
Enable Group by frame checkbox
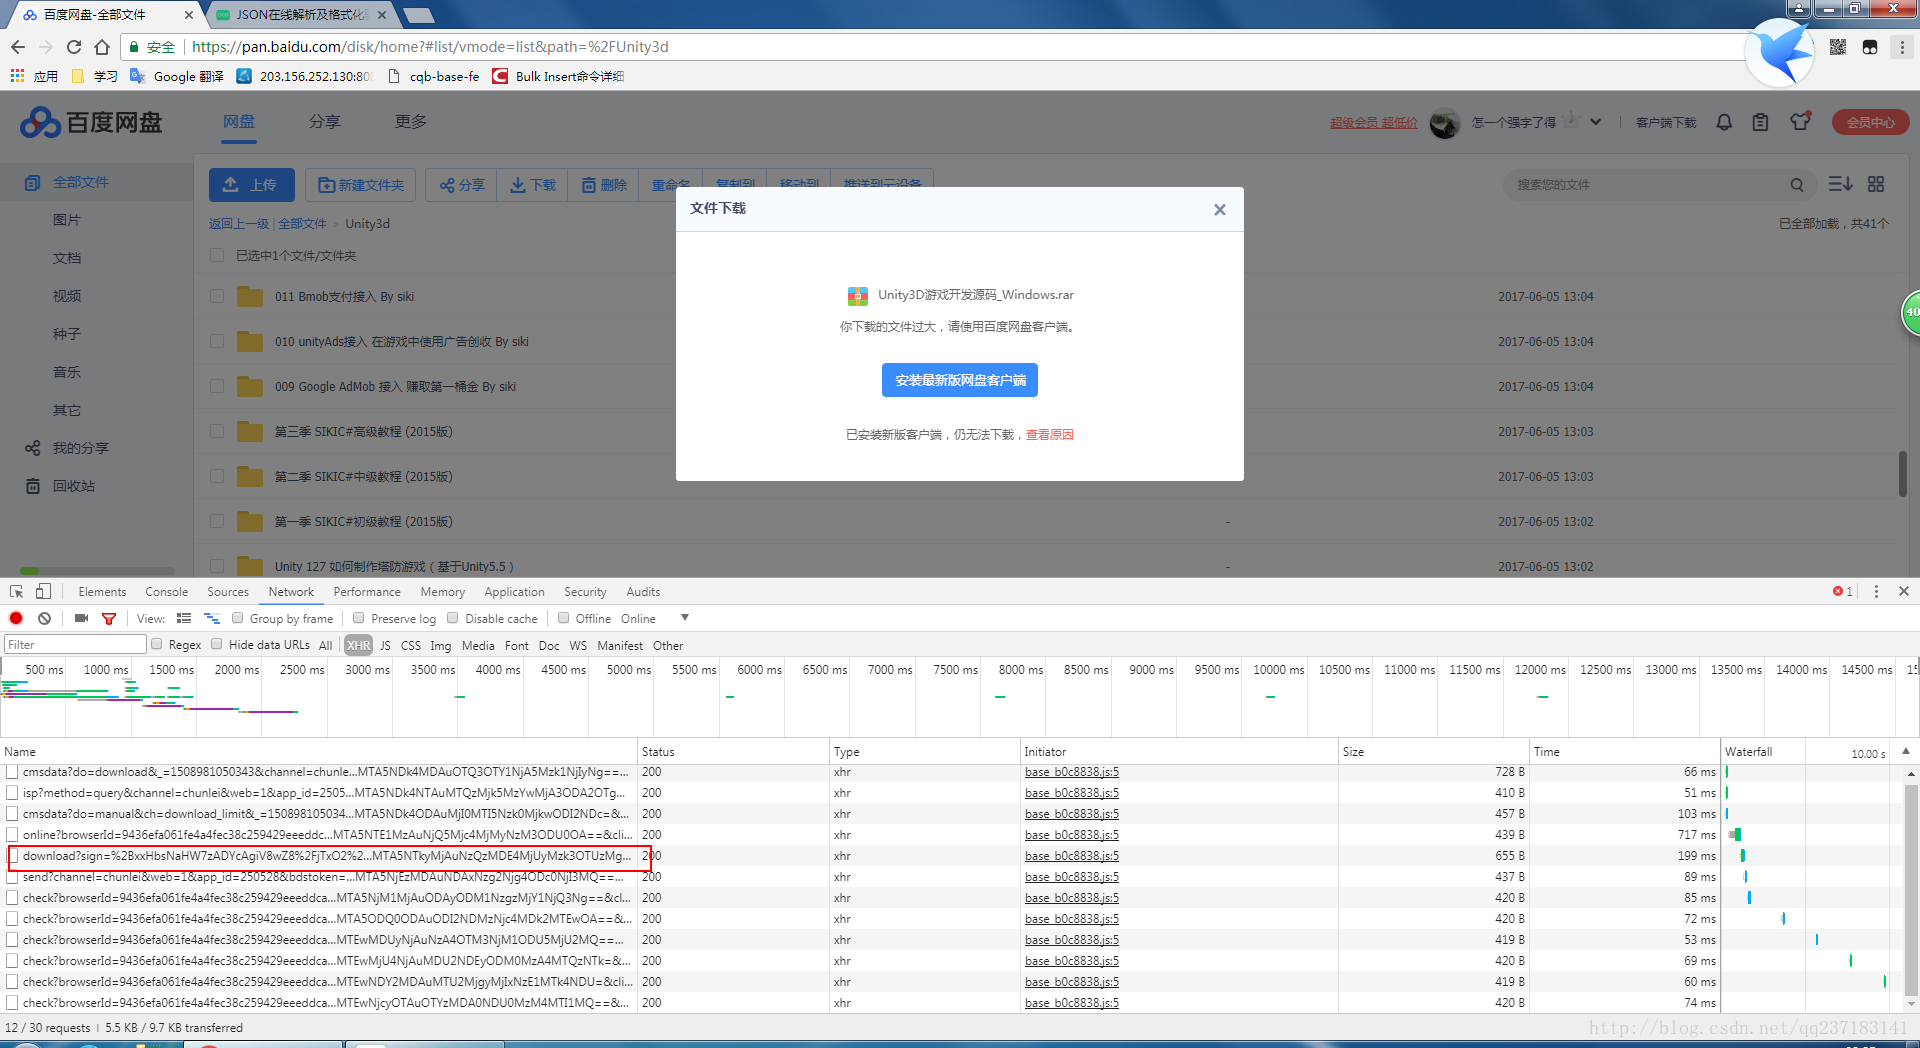[x=238, y=618]
